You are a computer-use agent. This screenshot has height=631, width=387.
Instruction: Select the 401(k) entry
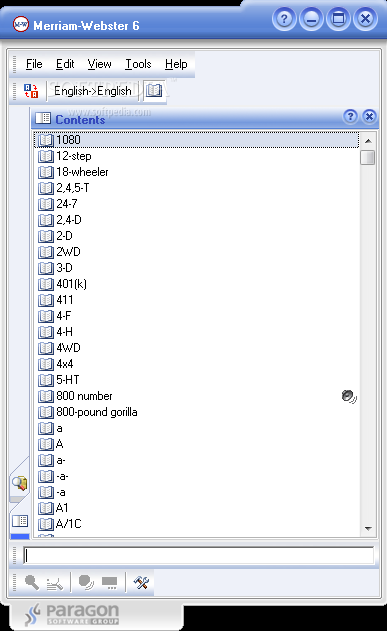click(x=197, y=284)
